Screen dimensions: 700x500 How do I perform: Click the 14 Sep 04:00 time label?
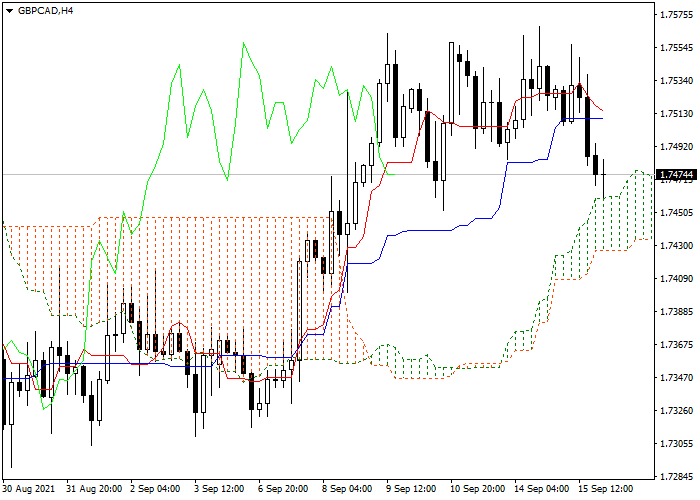(x=541, y=489)
